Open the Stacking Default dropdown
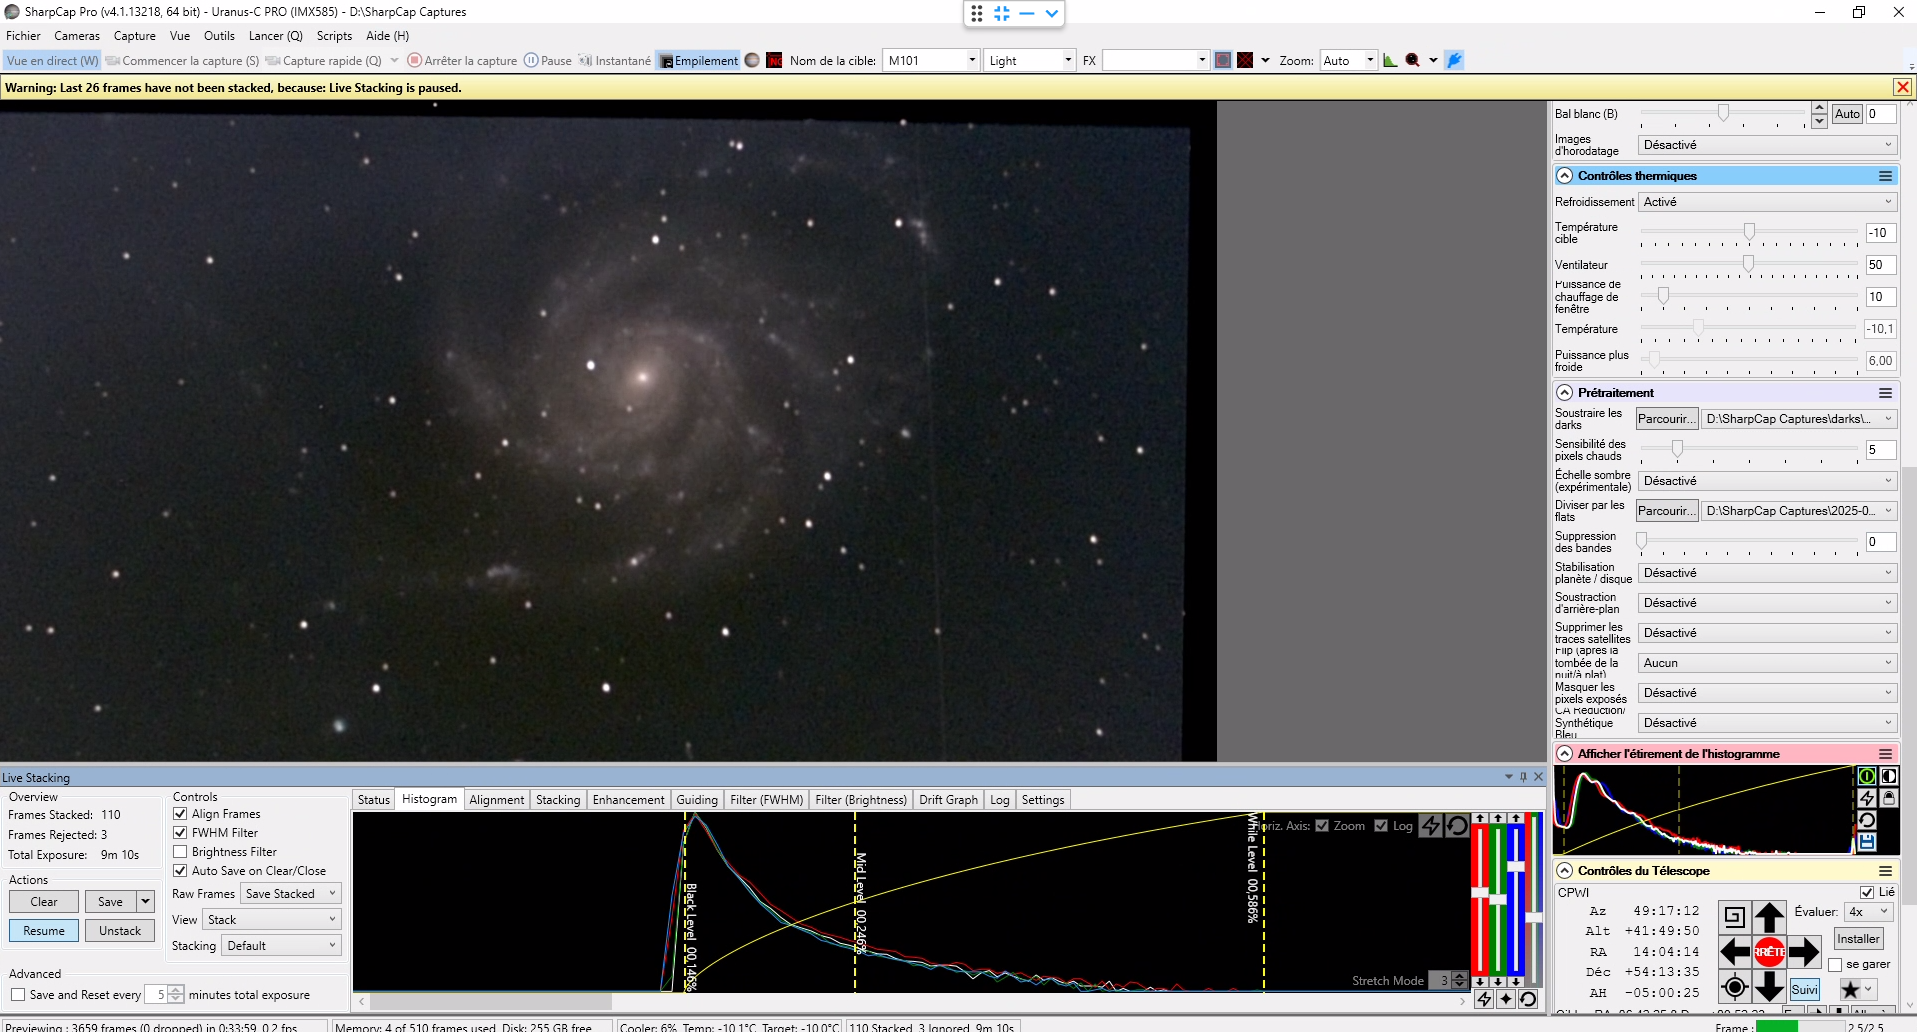The image size is (1917, 1032). pos(282,946)
